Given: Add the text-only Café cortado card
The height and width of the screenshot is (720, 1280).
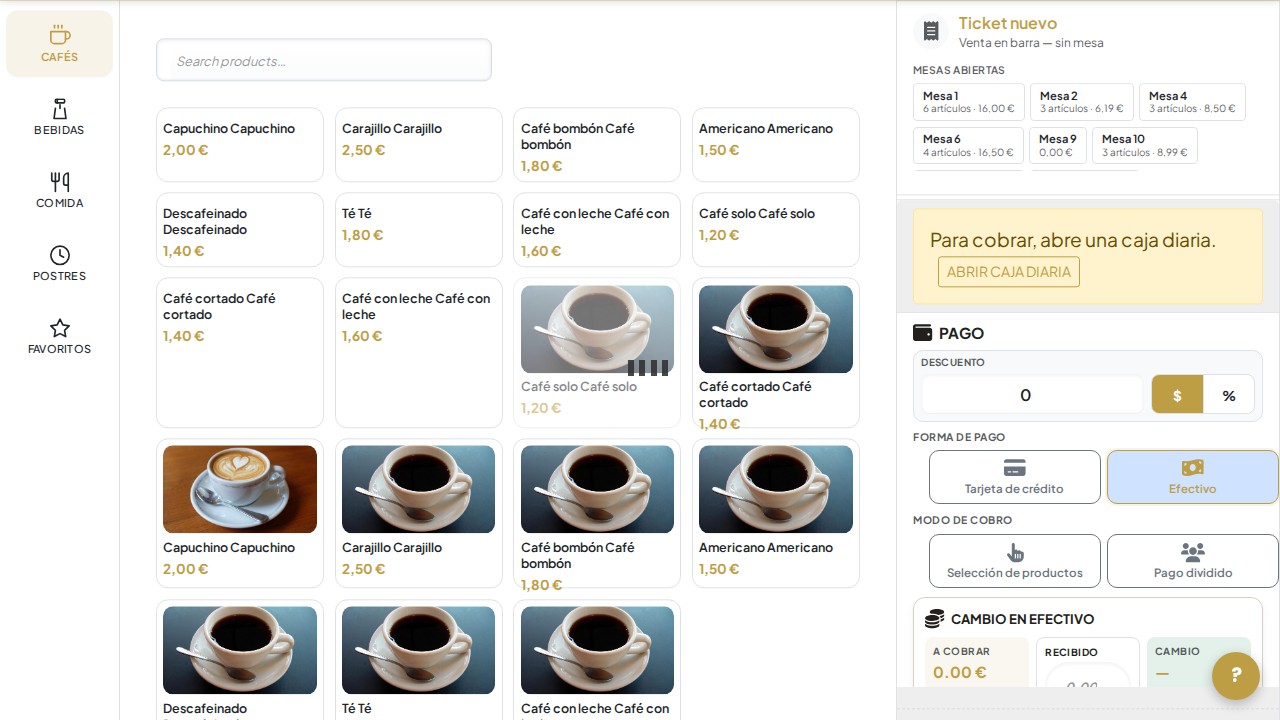Looking at the screenshot, I should [240, 353].
